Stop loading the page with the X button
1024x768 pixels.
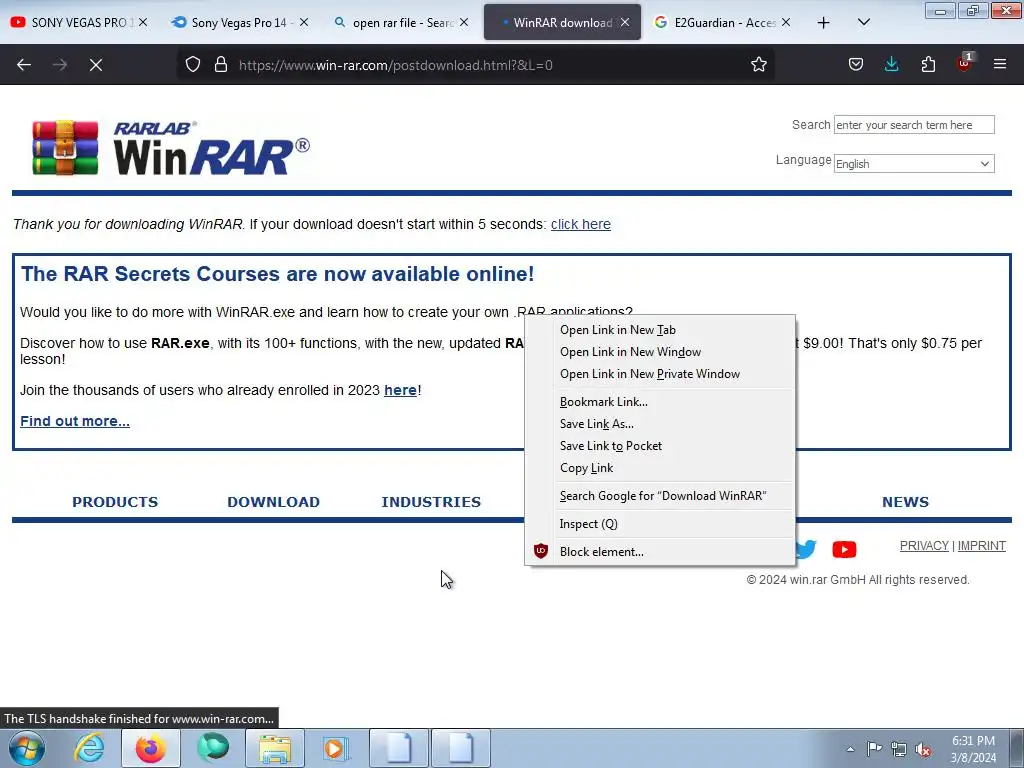point(96,65)
